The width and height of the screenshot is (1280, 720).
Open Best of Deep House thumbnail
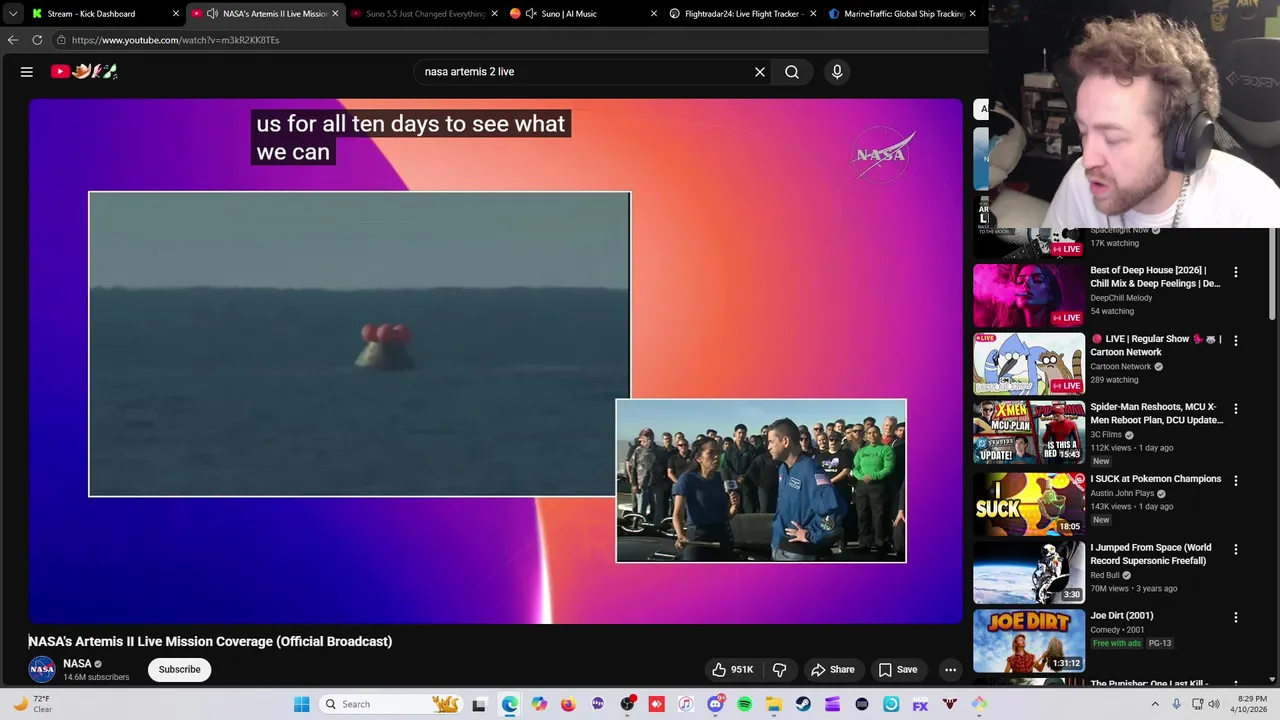click(1029, 295)
